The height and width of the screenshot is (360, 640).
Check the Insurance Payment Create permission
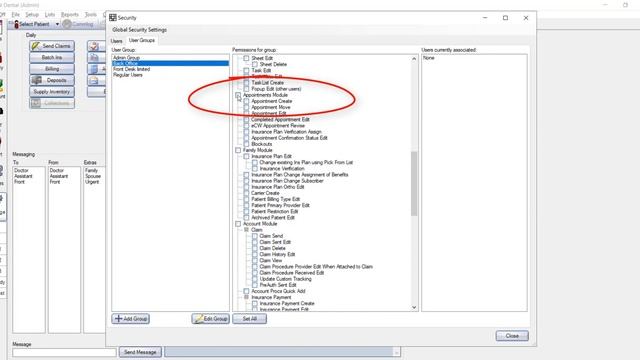(255, 303)
